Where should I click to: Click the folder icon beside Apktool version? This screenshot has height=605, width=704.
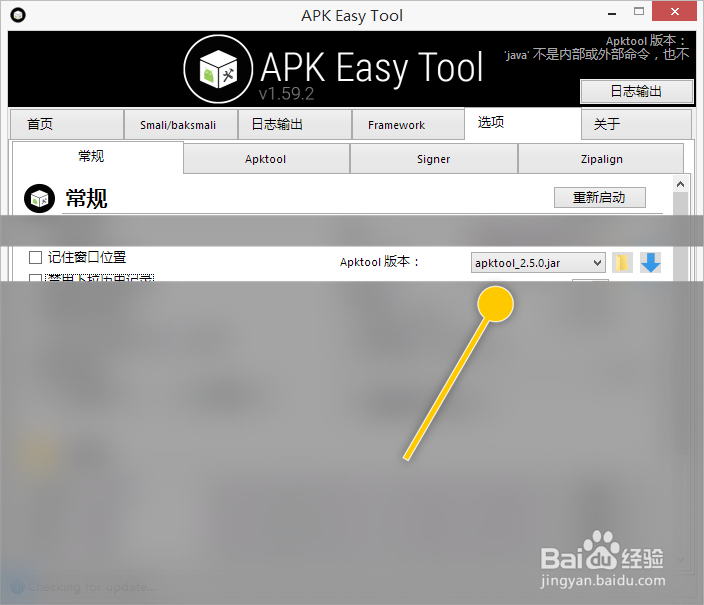pyautogui.click(x=622, y=262)
